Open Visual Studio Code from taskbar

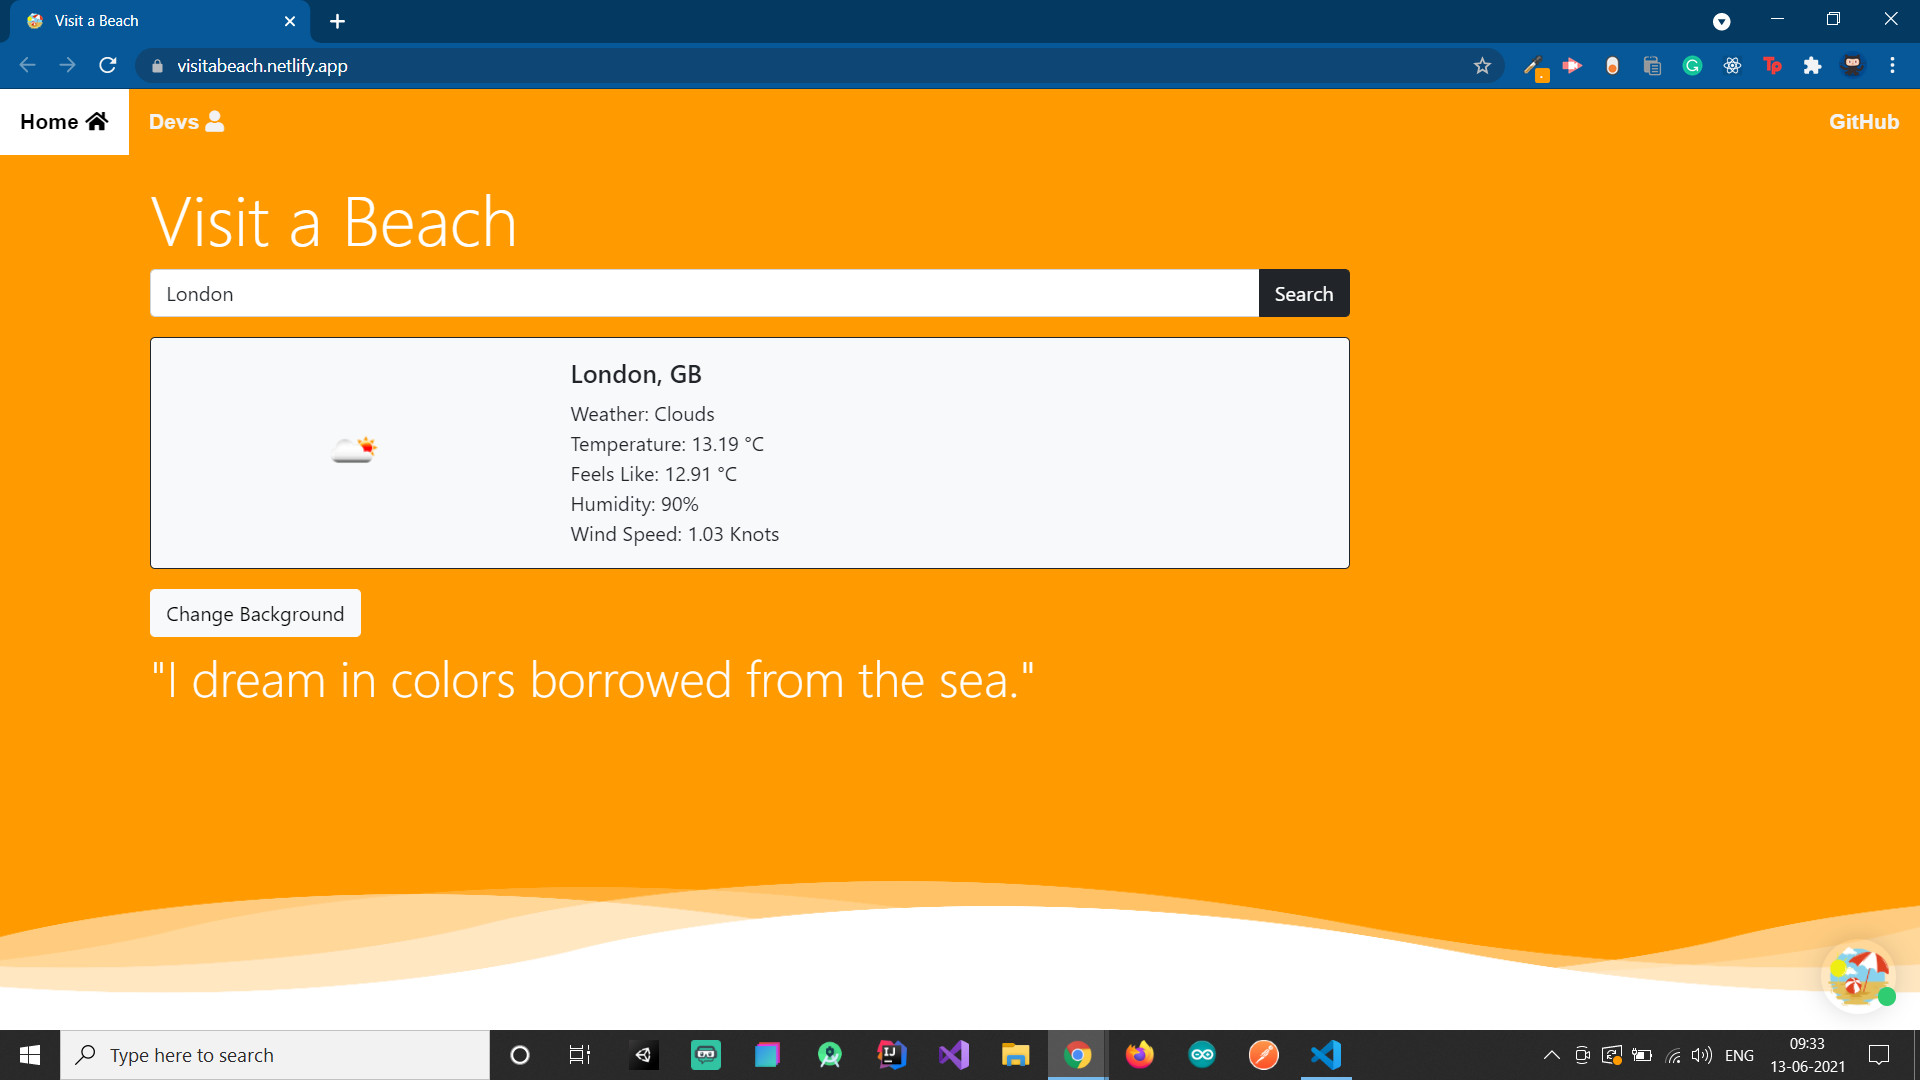click(1326, 1055)
